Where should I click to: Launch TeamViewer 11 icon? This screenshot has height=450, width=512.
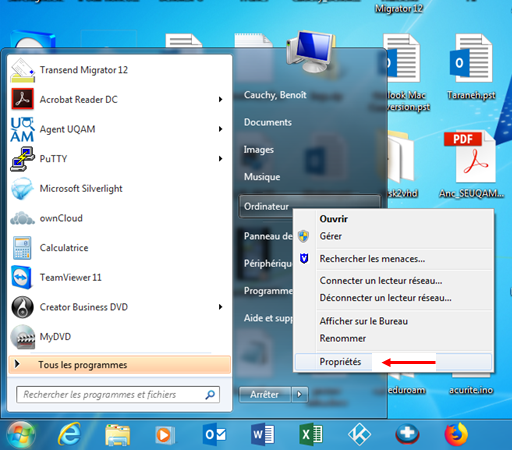click(22, 277)
